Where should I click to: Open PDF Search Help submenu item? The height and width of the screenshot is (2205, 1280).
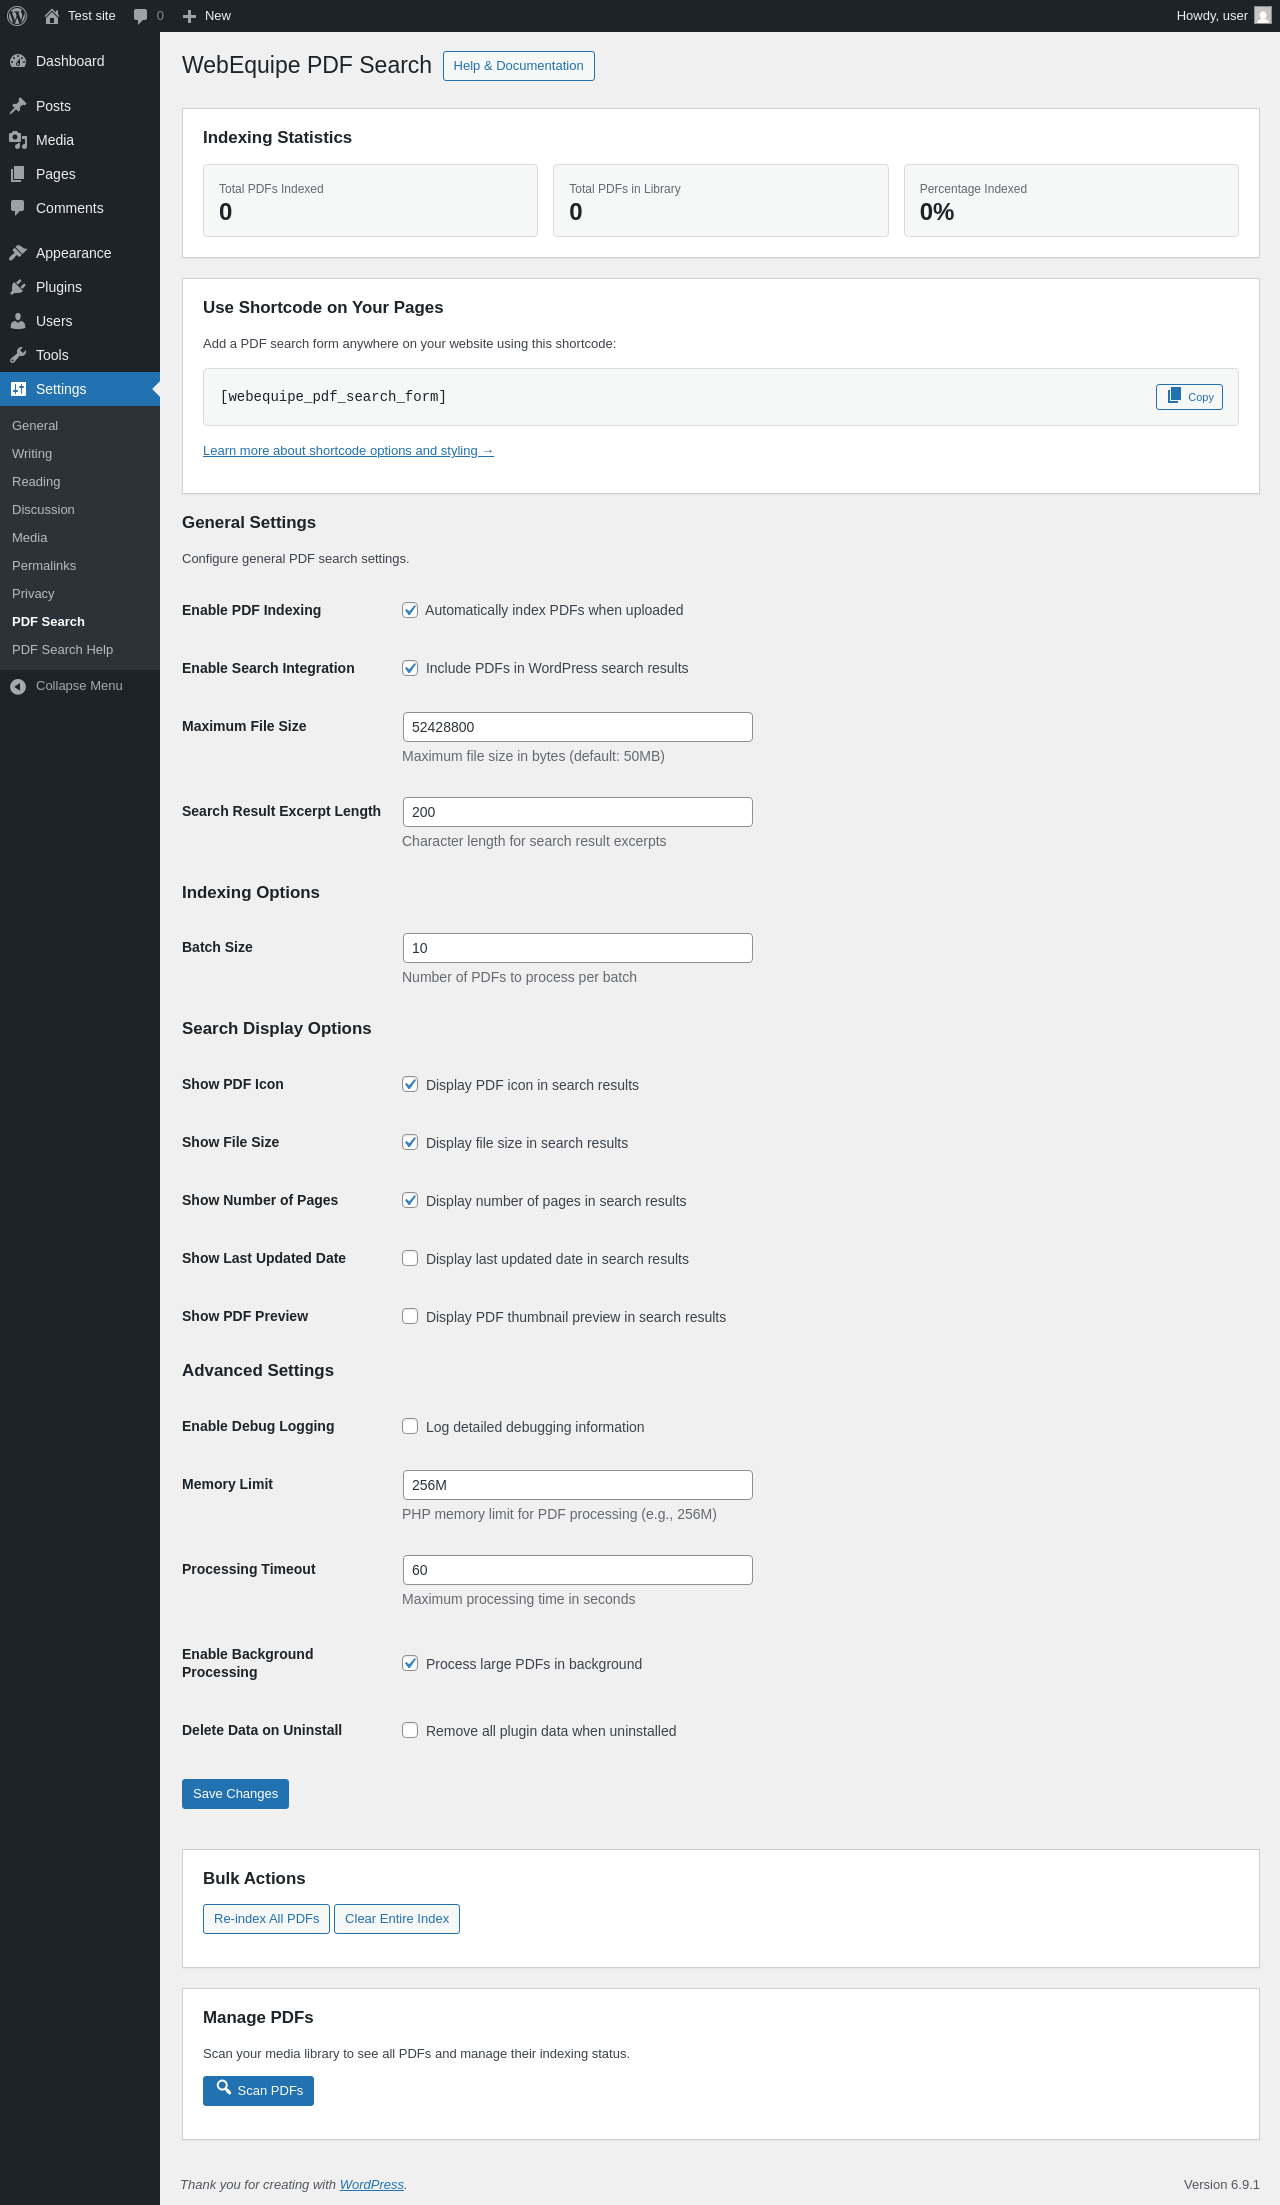(62, 650)
